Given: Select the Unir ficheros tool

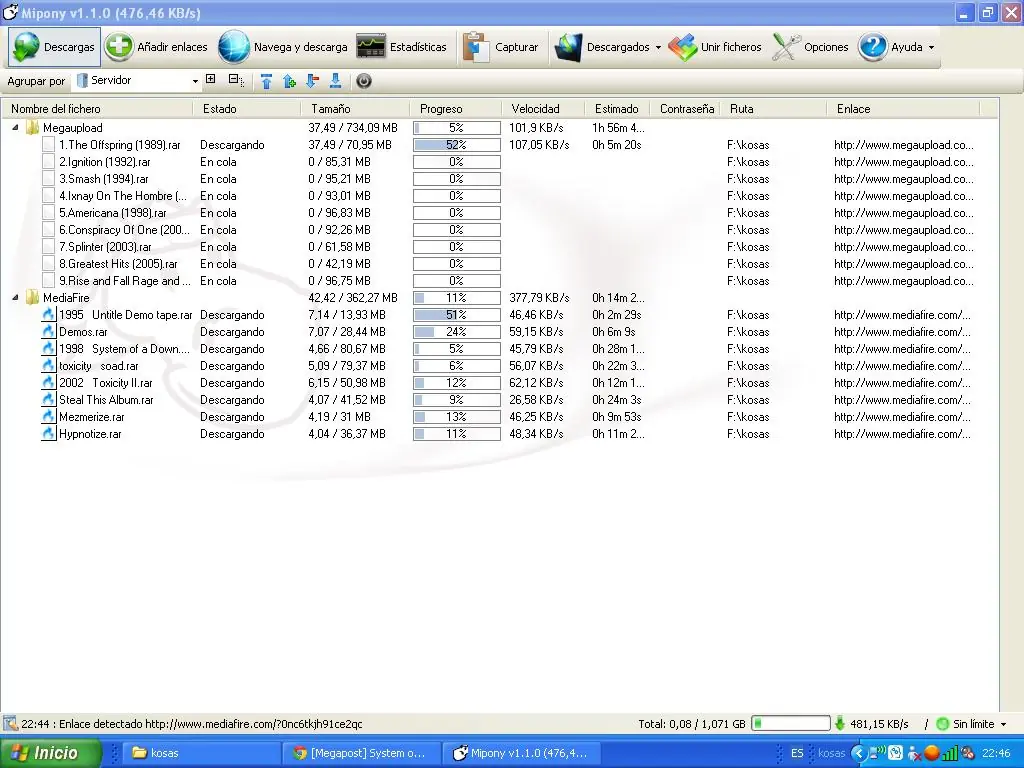Looking at the screenshot, I should (x=715, y=47).
